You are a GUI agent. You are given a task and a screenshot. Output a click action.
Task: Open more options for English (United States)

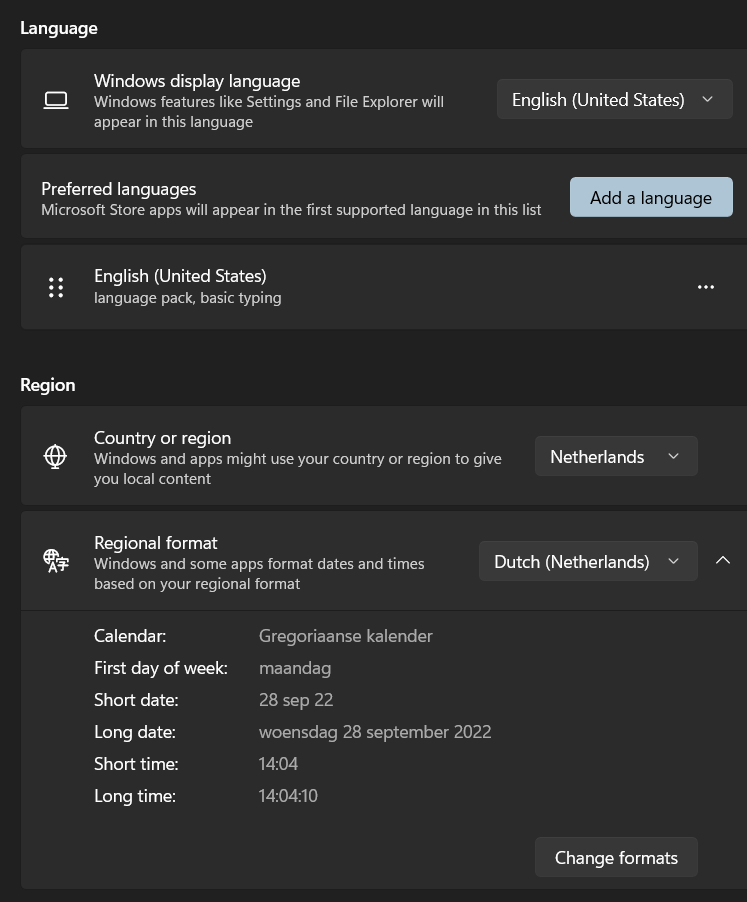706,287
